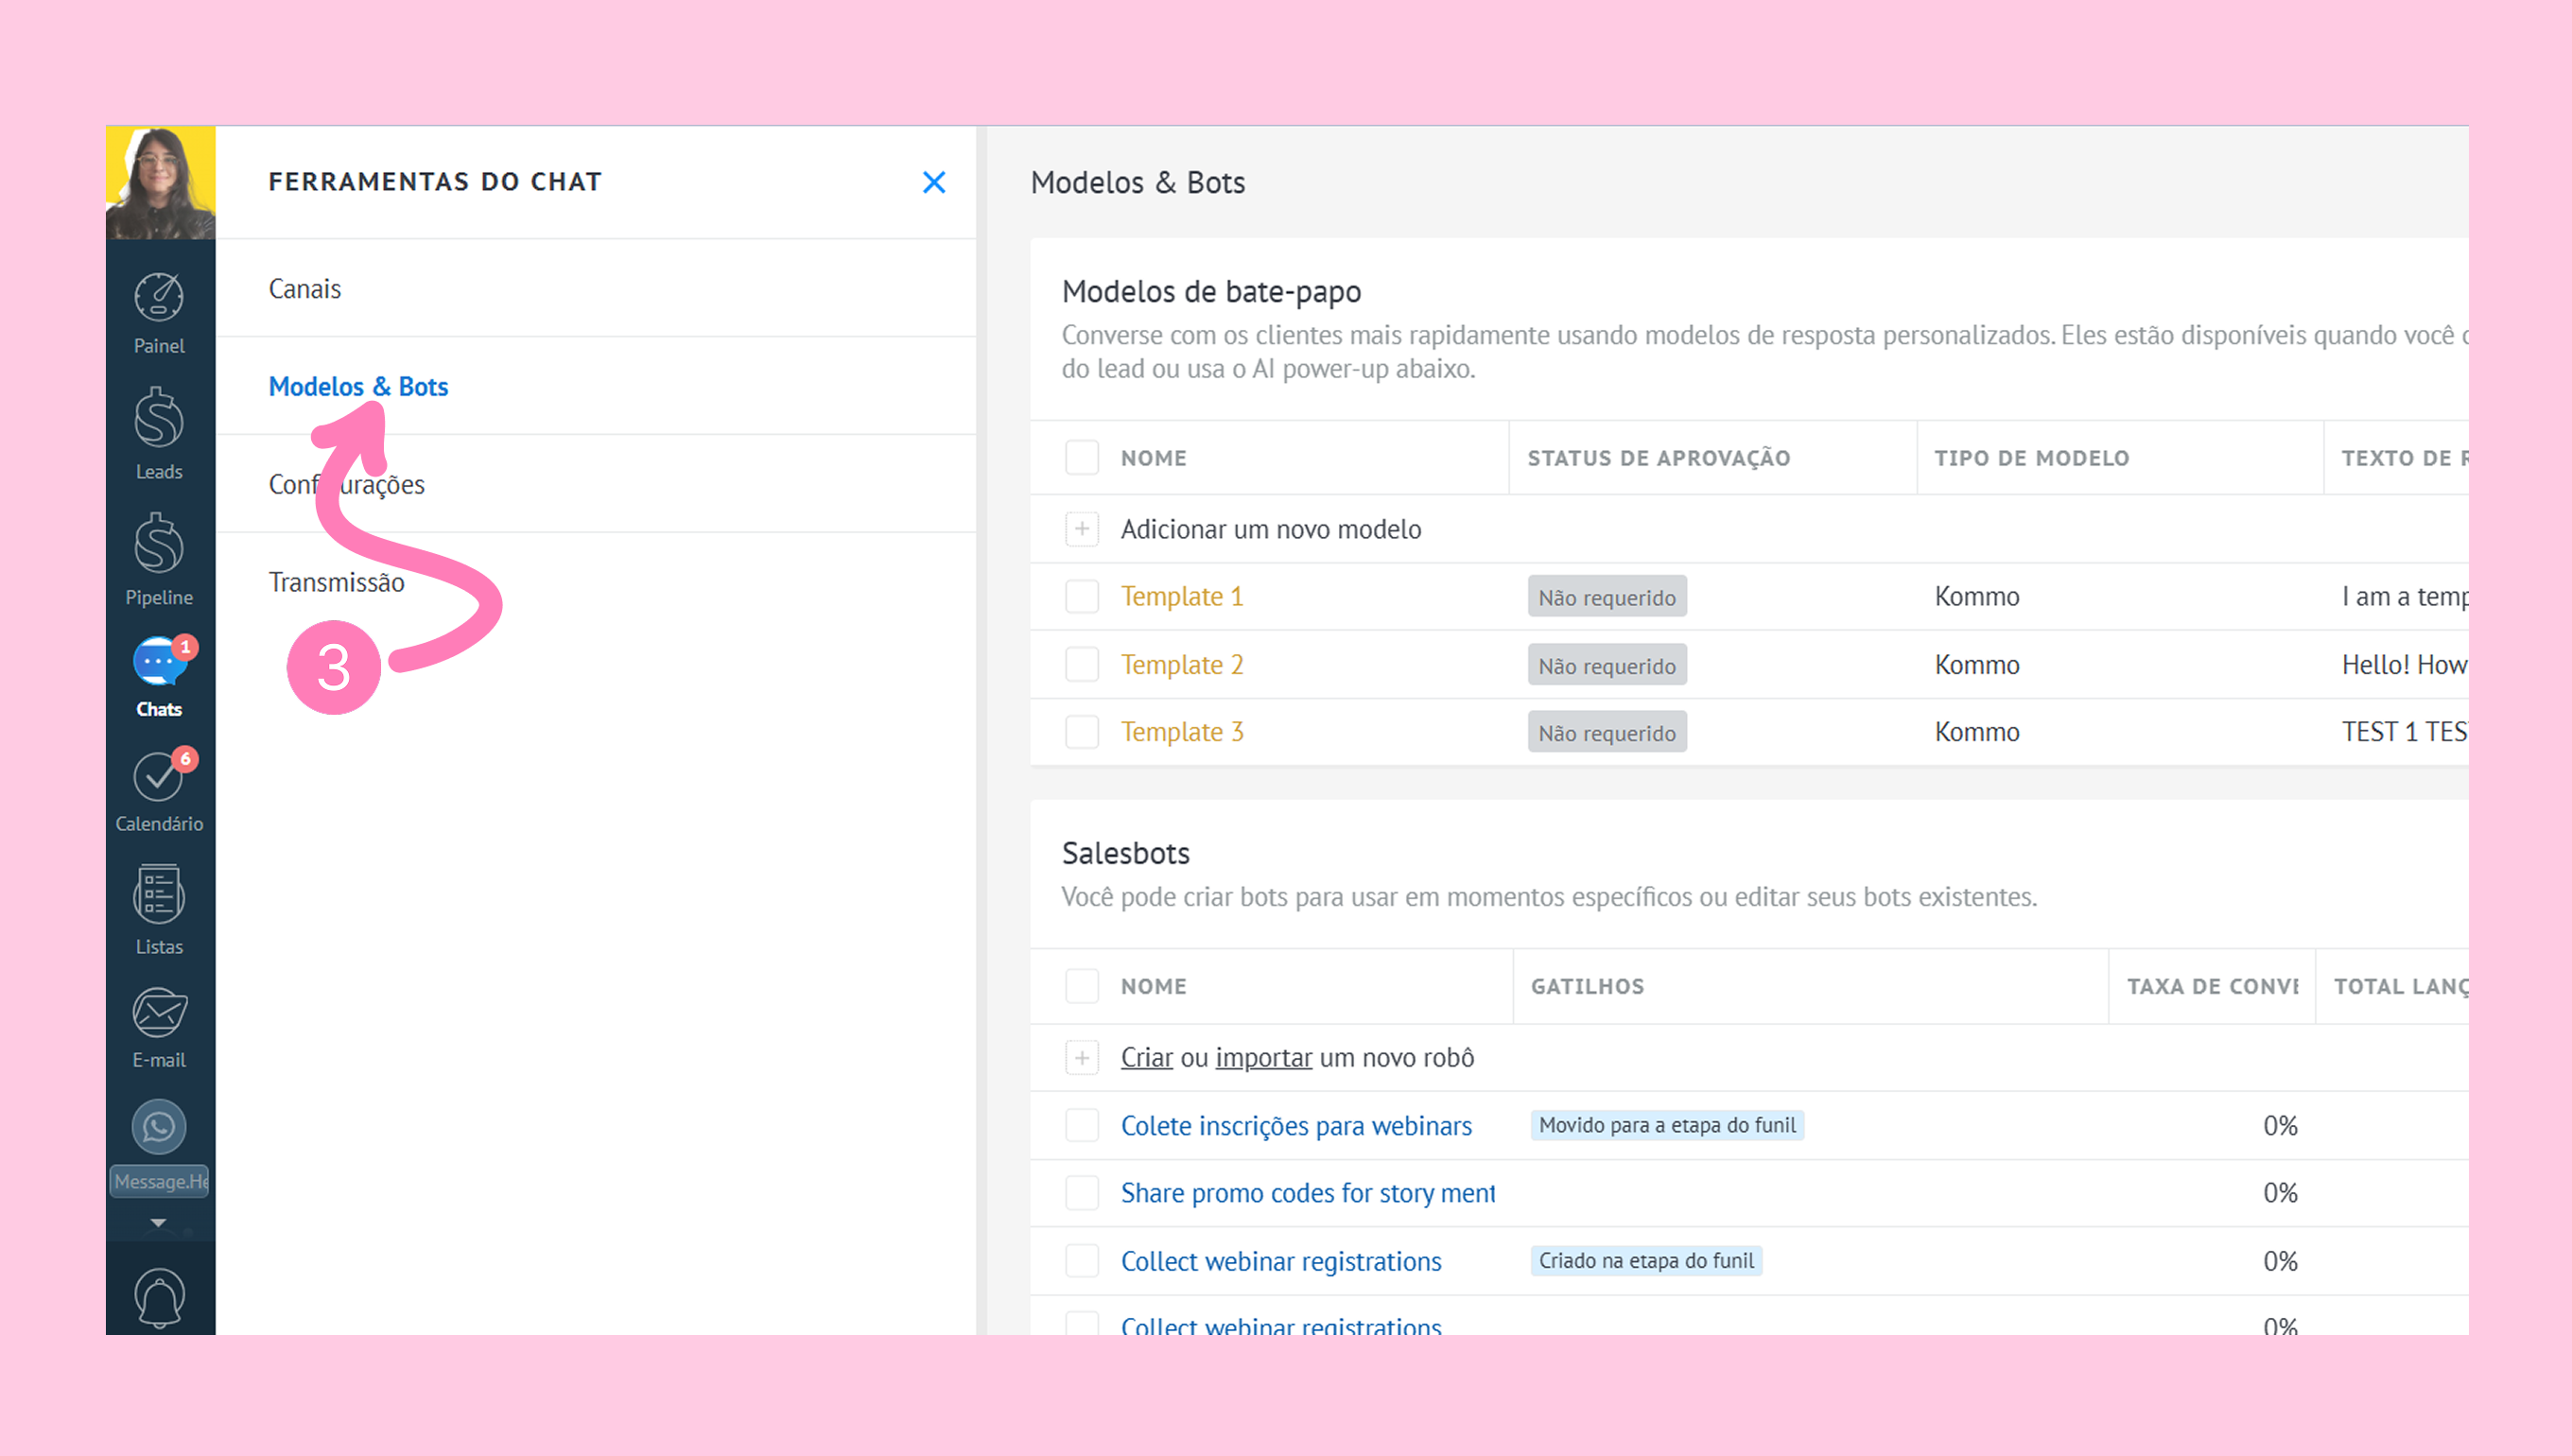Viewport: 2572px width, 1456px height.
Task: Open Template 2 link
Action: [x=1182, y=665]
